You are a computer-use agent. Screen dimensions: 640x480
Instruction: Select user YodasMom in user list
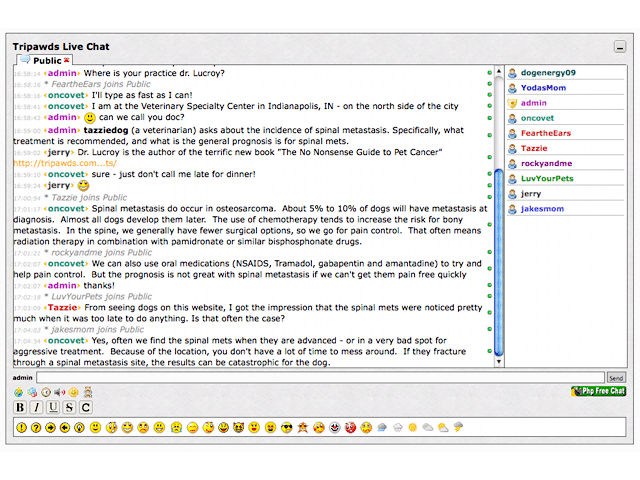543,88
